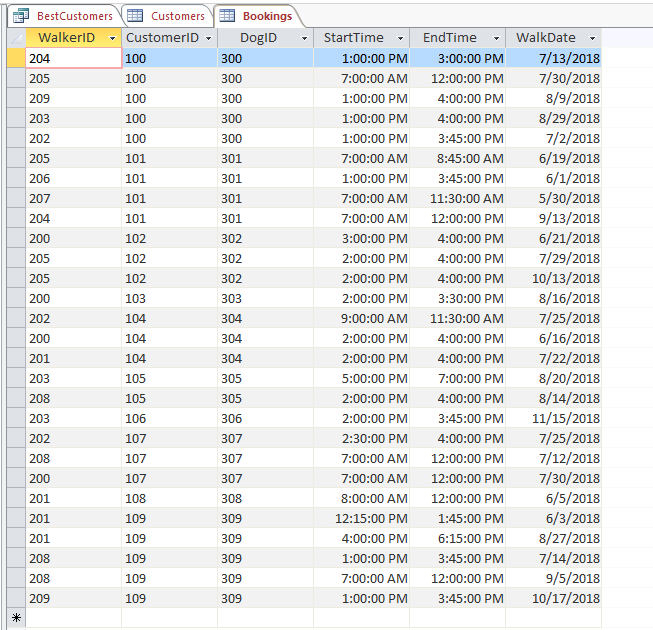Click the StartTime cell 8:00:00 AM
This screenshot has width=653, height=630.
(x=361, y=498)
